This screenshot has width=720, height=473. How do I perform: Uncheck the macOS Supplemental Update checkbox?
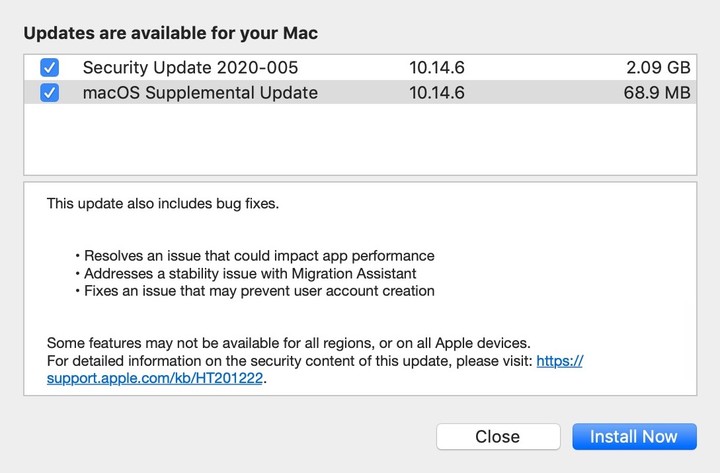coord(49,93)
